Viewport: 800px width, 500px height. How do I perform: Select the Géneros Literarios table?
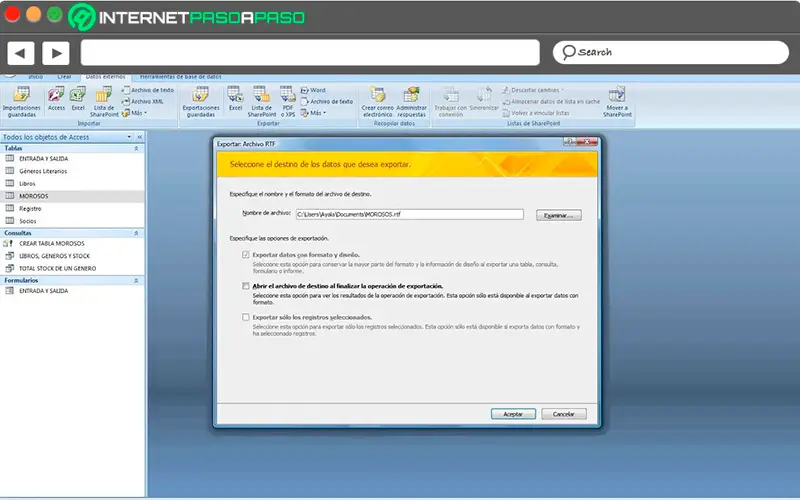[x=72, y=171]
